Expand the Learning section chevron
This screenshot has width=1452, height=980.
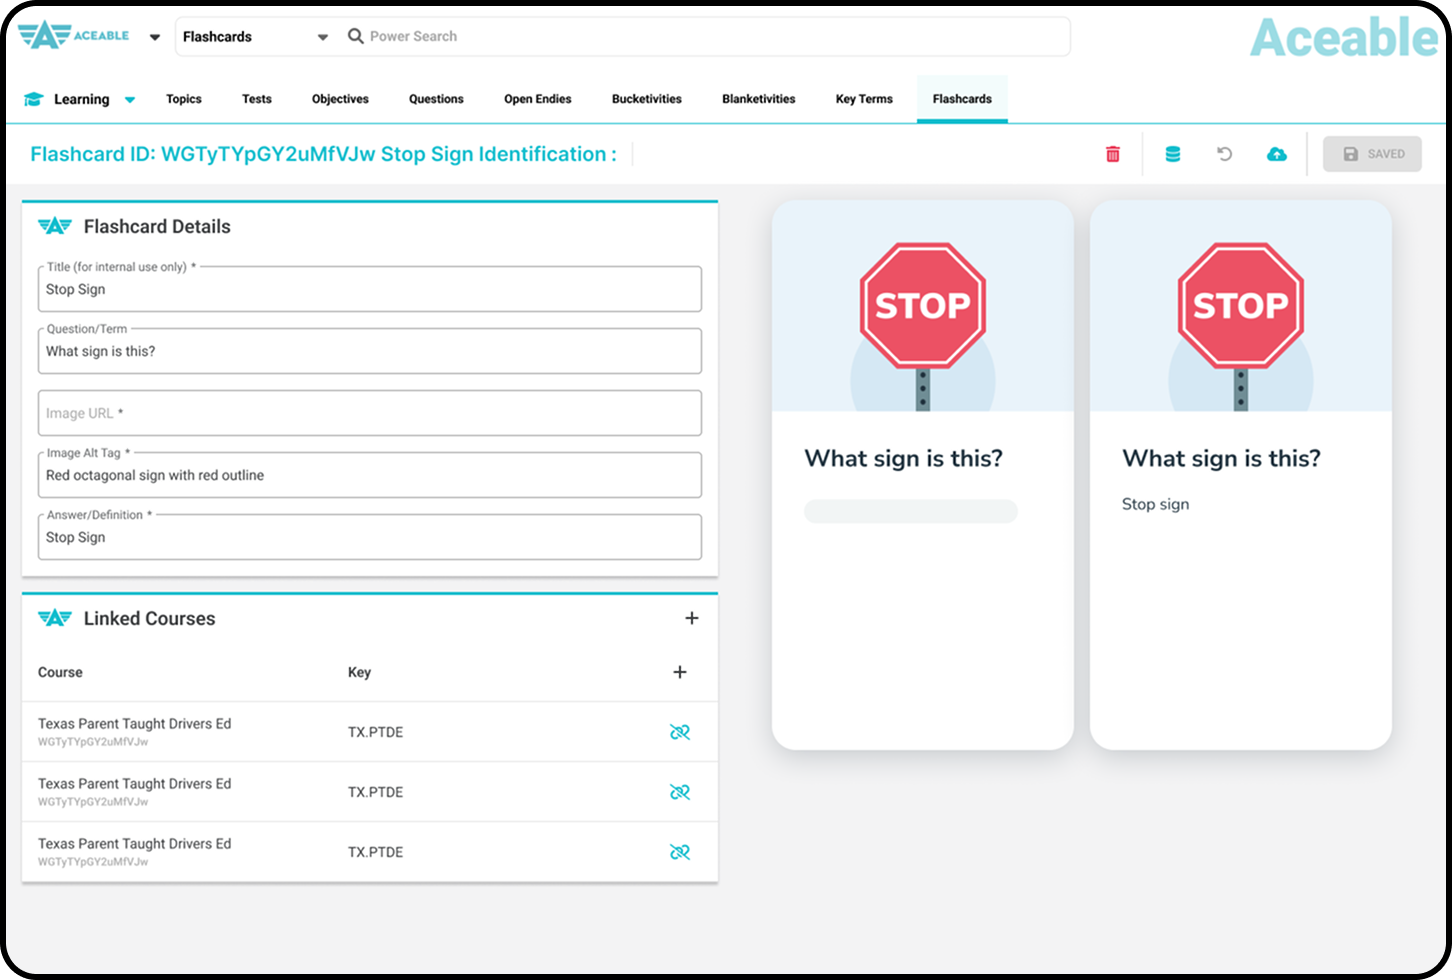coord(129,99)
